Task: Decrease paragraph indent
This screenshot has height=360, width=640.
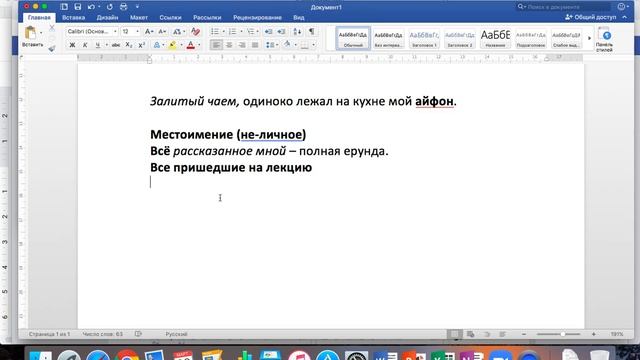Action: (268, 31)
